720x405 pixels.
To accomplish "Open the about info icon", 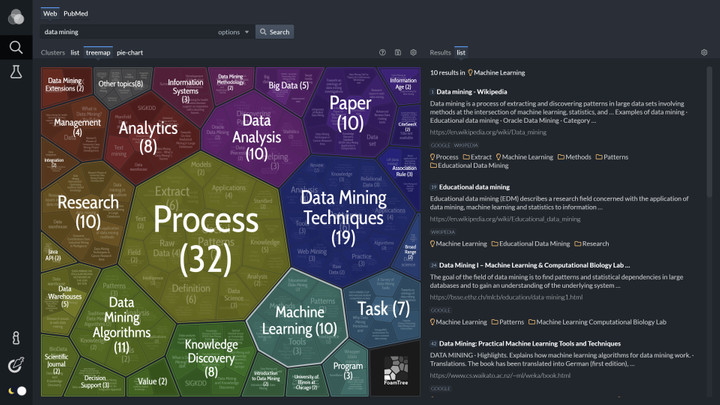I will coord(16,338).
